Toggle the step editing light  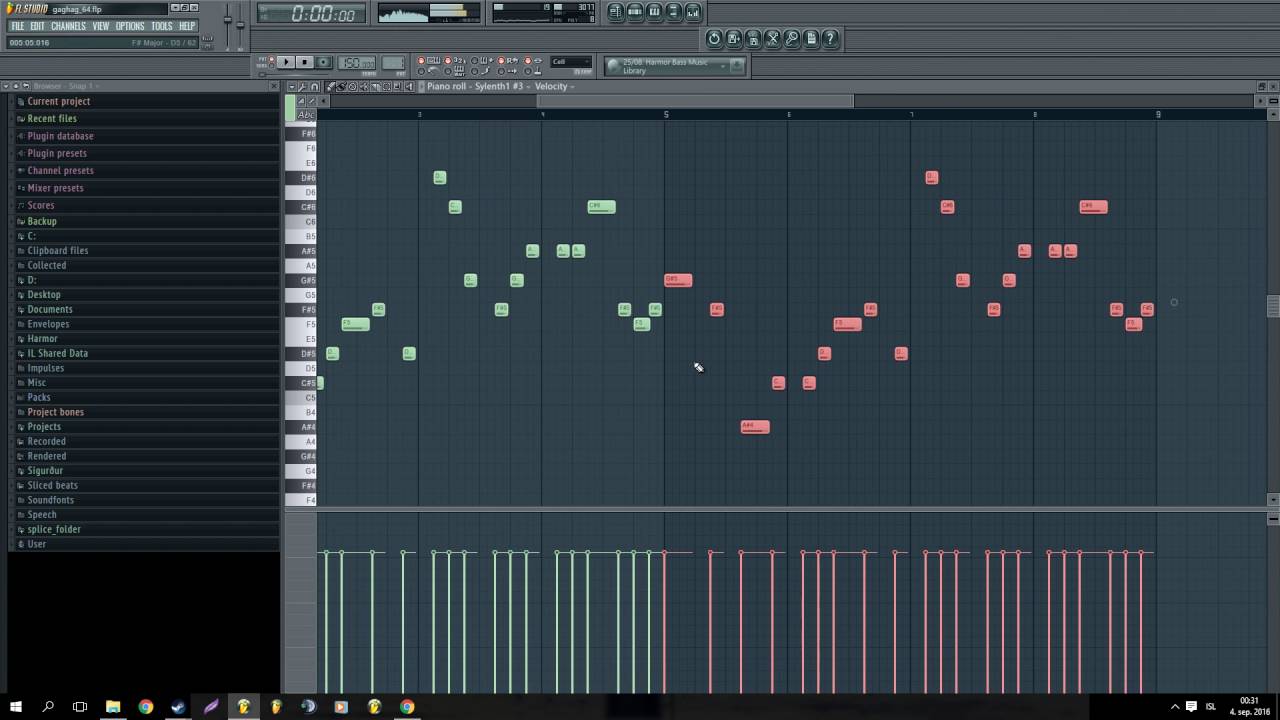tap(474, 71)
